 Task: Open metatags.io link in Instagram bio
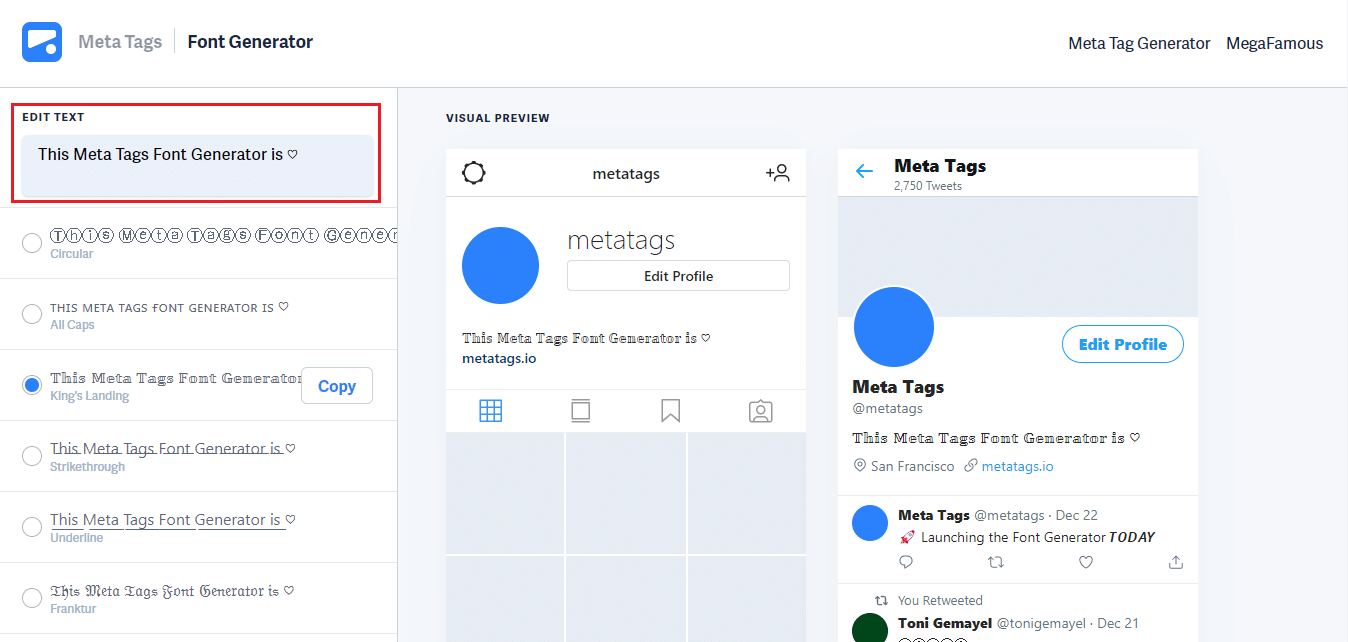499,358
